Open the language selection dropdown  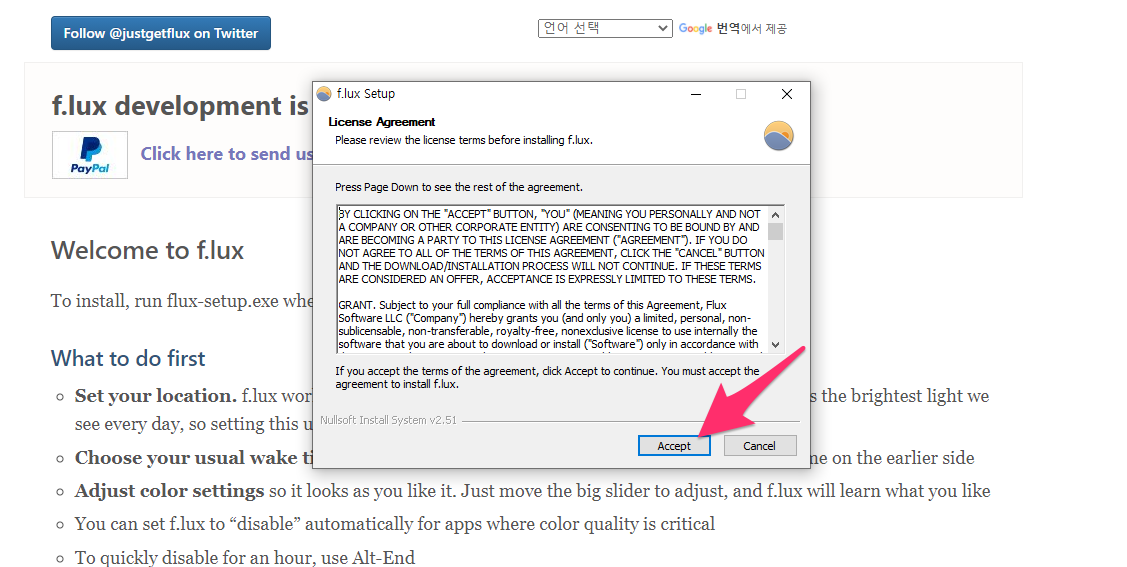tap(605, 28)
